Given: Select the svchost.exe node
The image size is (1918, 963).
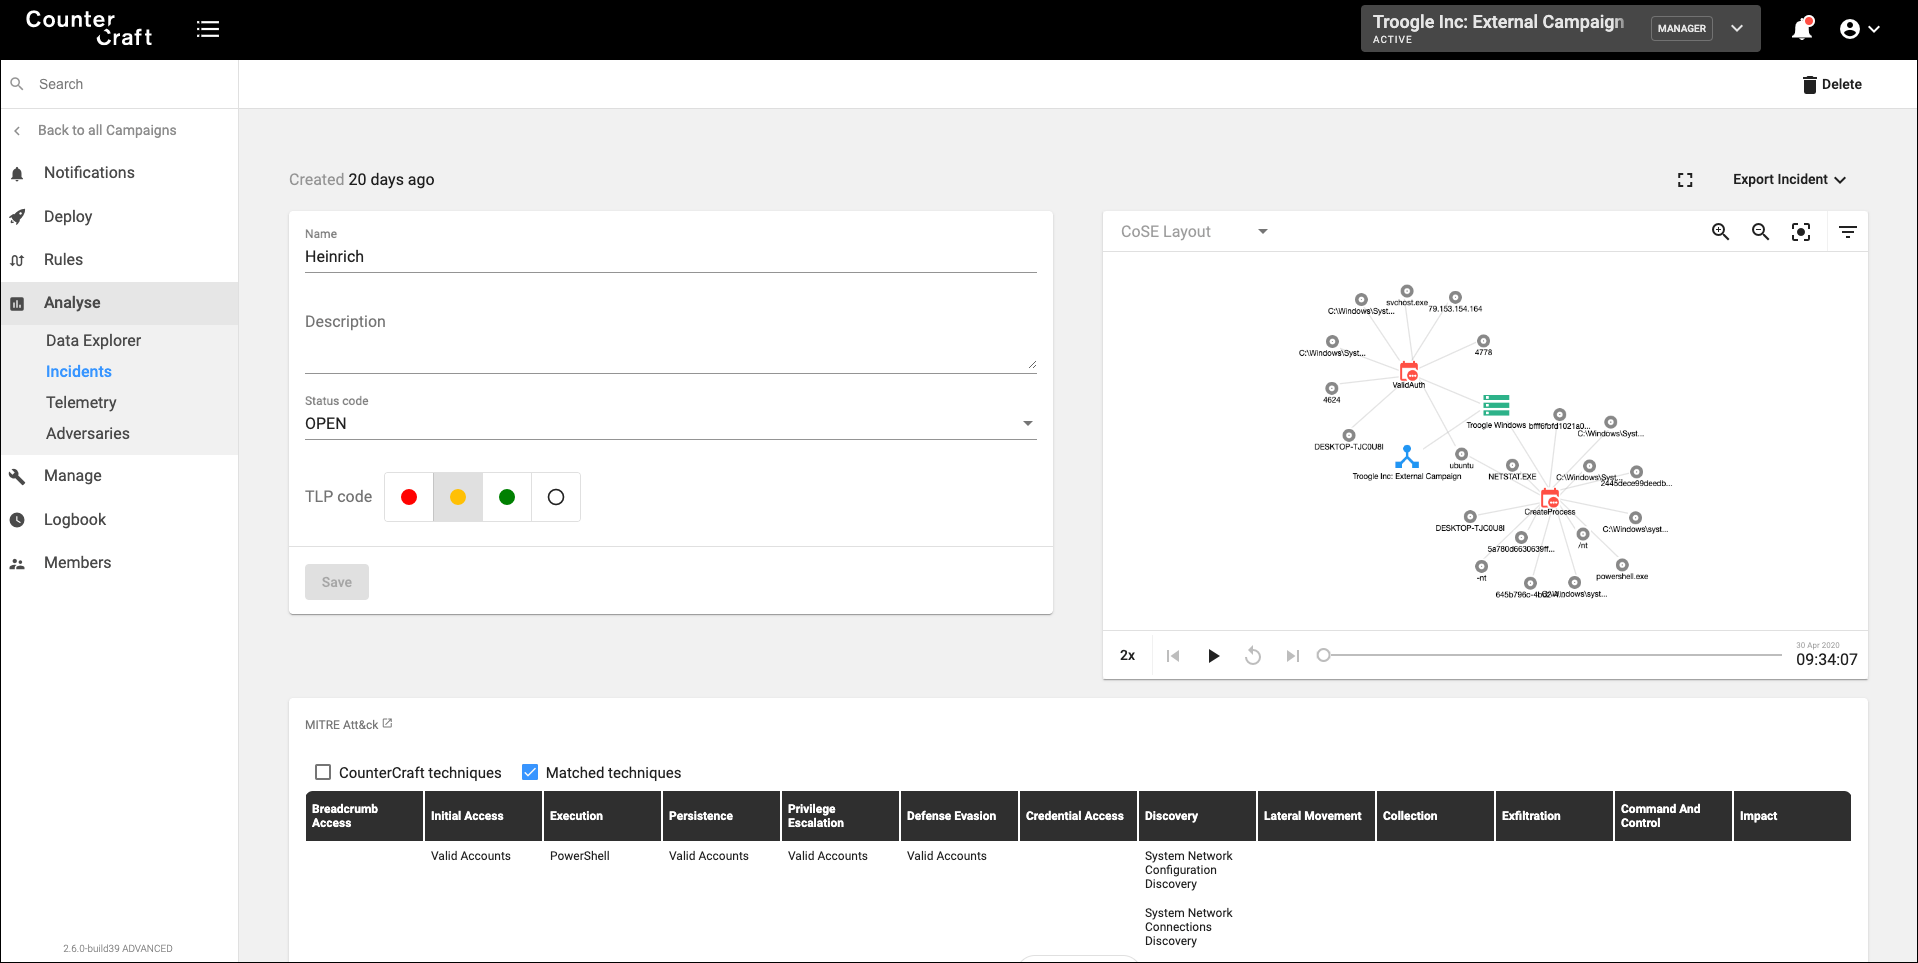Looking at the screenshot, I should coord(1407,291).
